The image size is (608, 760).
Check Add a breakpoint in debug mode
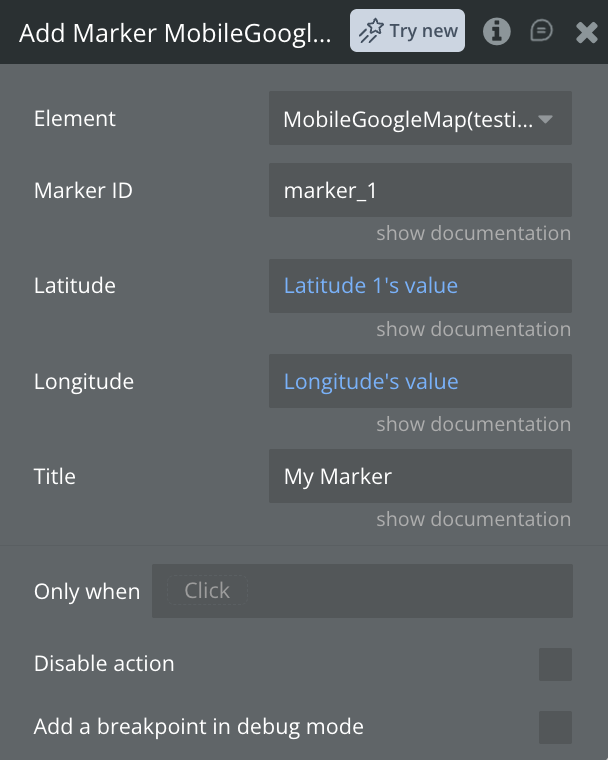pos(555,727)
